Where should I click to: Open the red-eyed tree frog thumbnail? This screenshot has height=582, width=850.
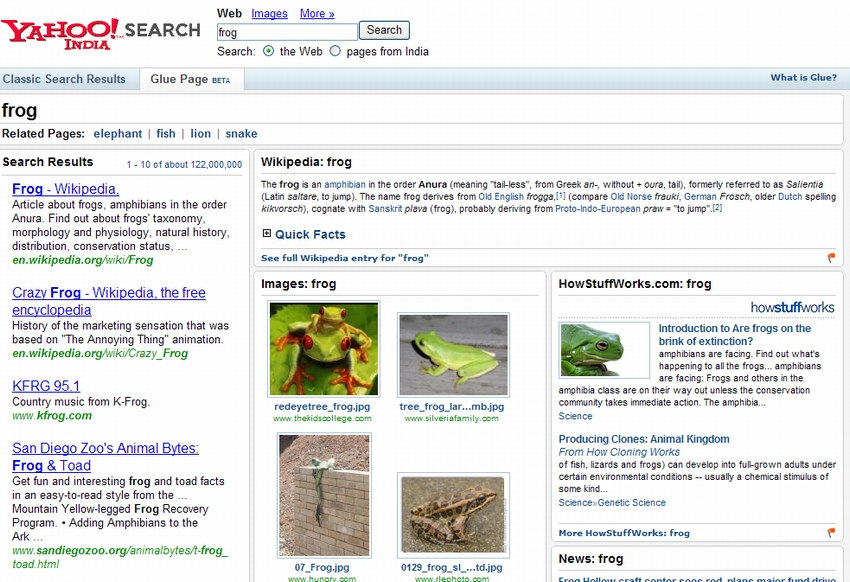click(324, 349)
